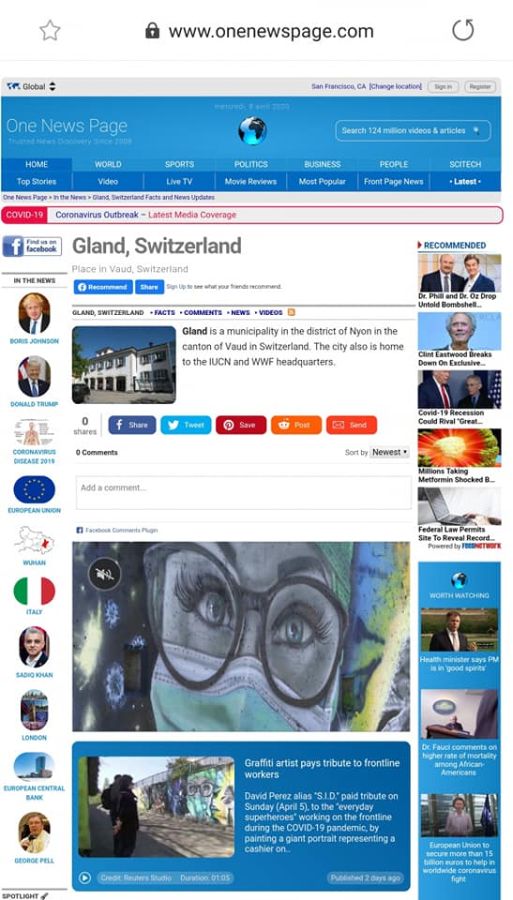
Task: Save to Pinterest with the red Save button
Action: [241, 425]
